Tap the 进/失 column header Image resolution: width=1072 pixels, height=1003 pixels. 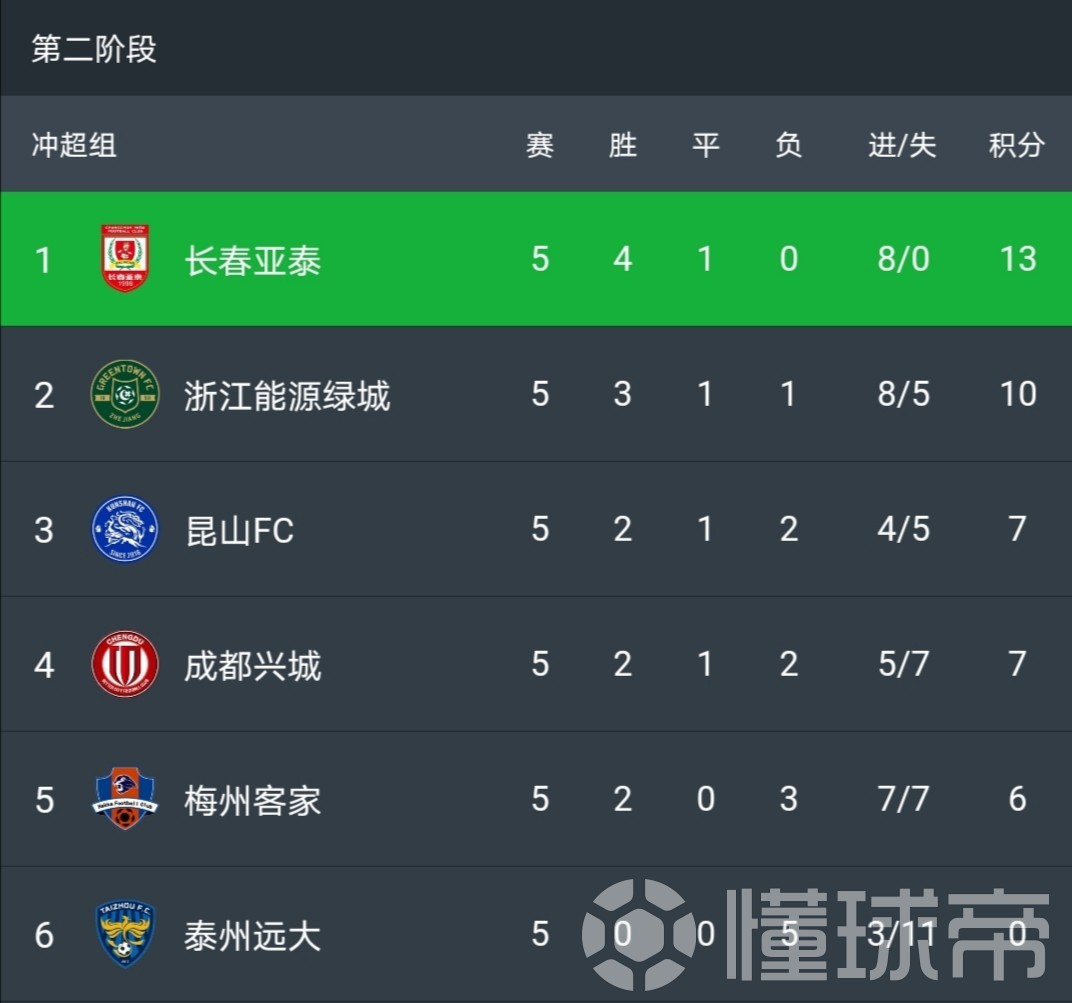tap(902, 145)
